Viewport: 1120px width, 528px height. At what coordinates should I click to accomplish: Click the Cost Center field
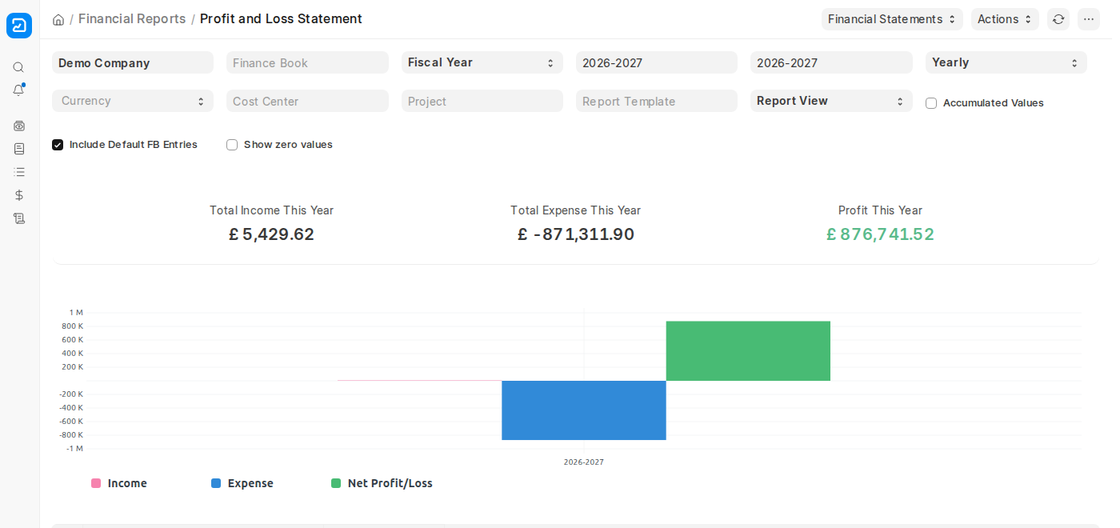(x=308, y=101)
